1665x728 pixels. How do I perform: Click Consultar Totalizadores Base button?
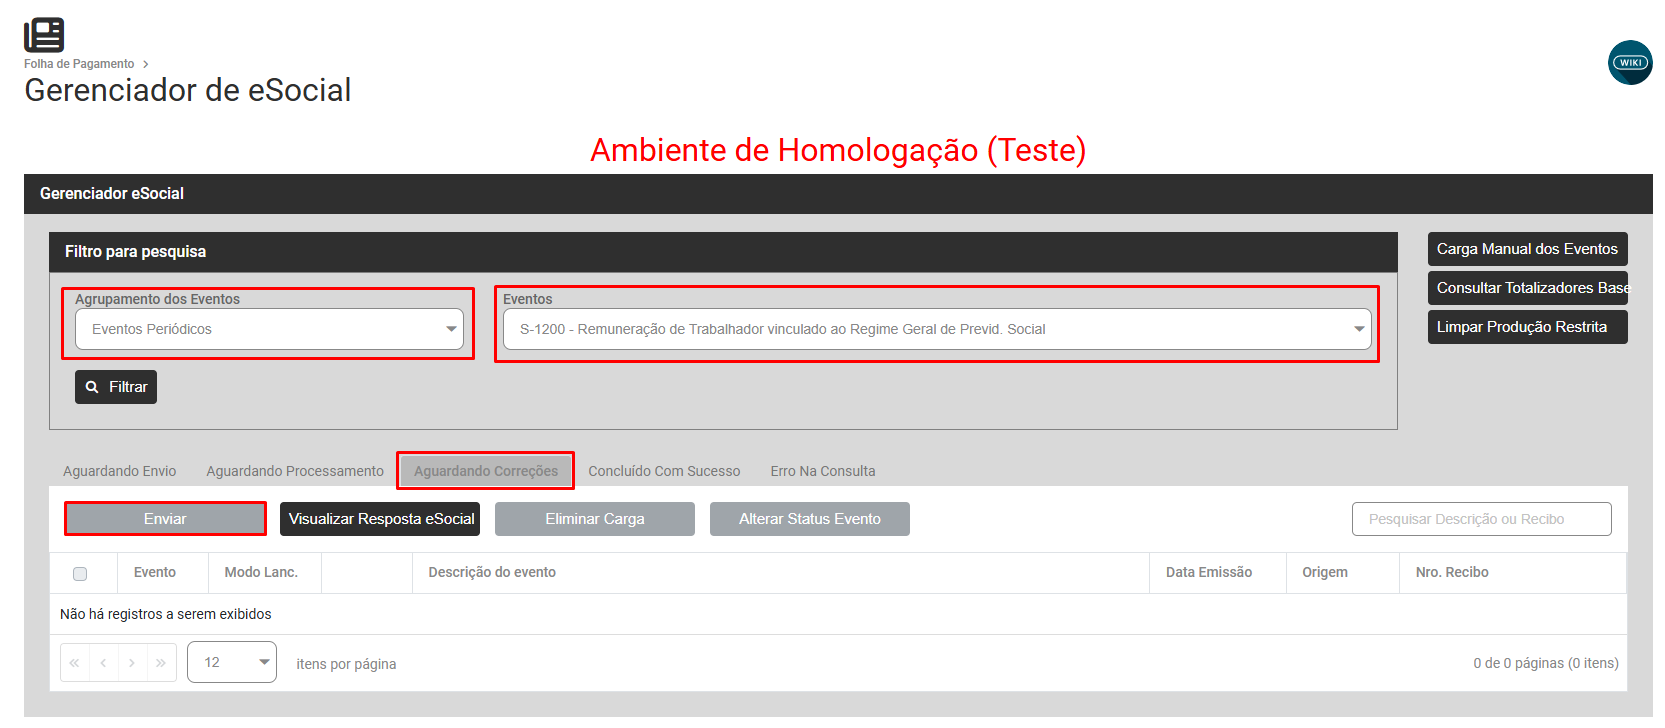tap(1527, 288)
